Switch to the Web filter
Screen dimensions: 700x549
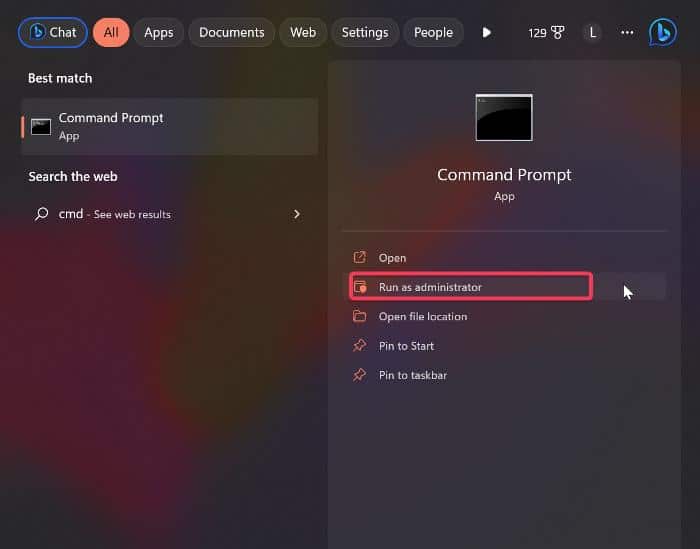pos(303,33)
